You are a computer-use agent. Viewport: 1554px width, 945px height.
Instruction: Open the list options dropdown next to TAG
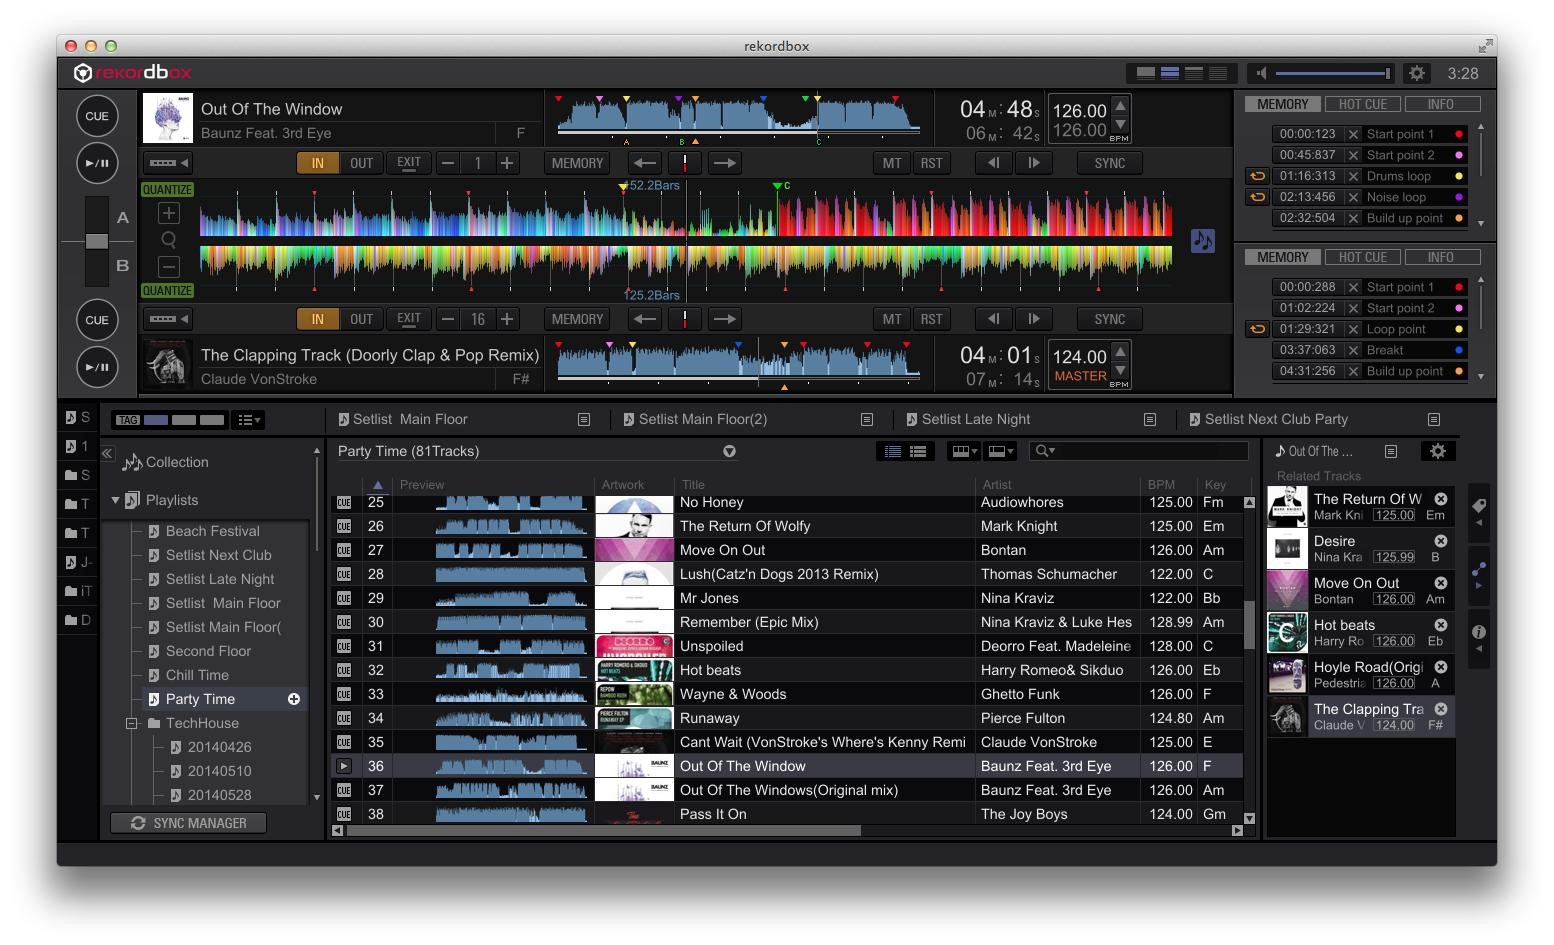[x=247, y=420]
